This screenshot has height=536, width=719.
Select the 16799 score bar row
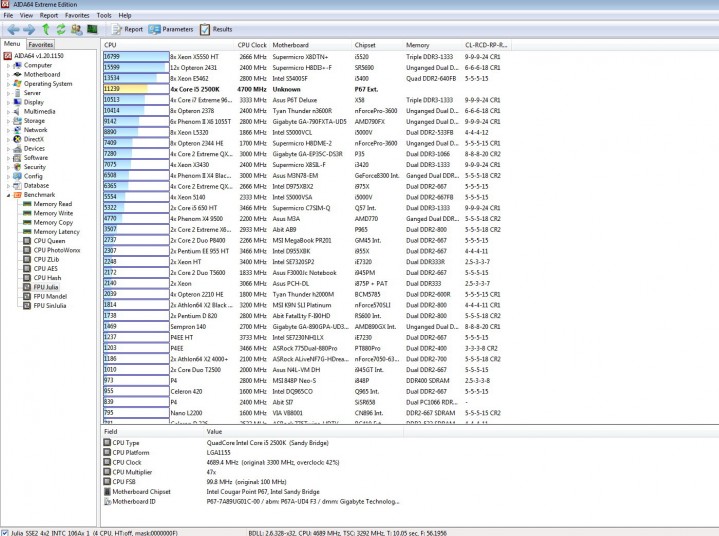pyautogui.click(x=136, y=57)
